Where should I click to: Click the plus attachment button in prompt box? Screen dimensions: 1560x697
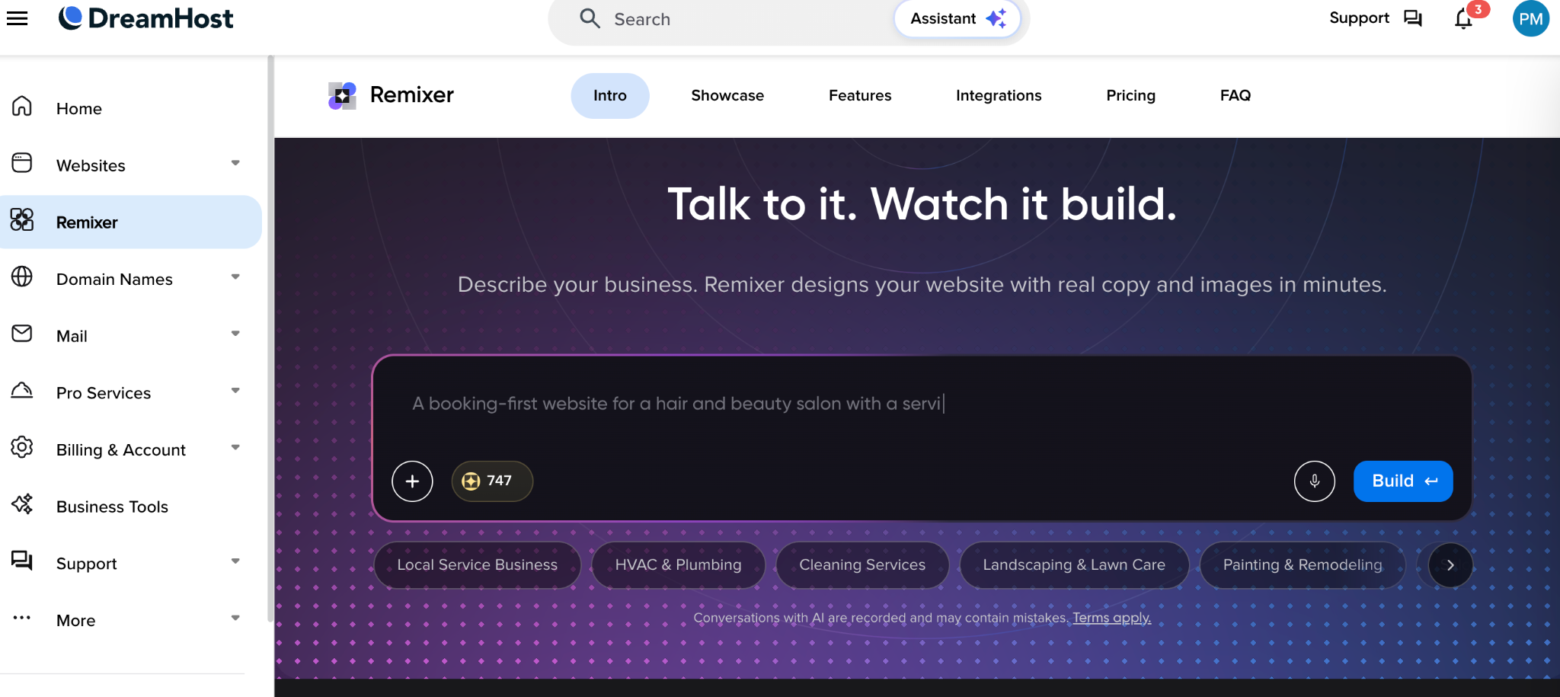point(412,481)
